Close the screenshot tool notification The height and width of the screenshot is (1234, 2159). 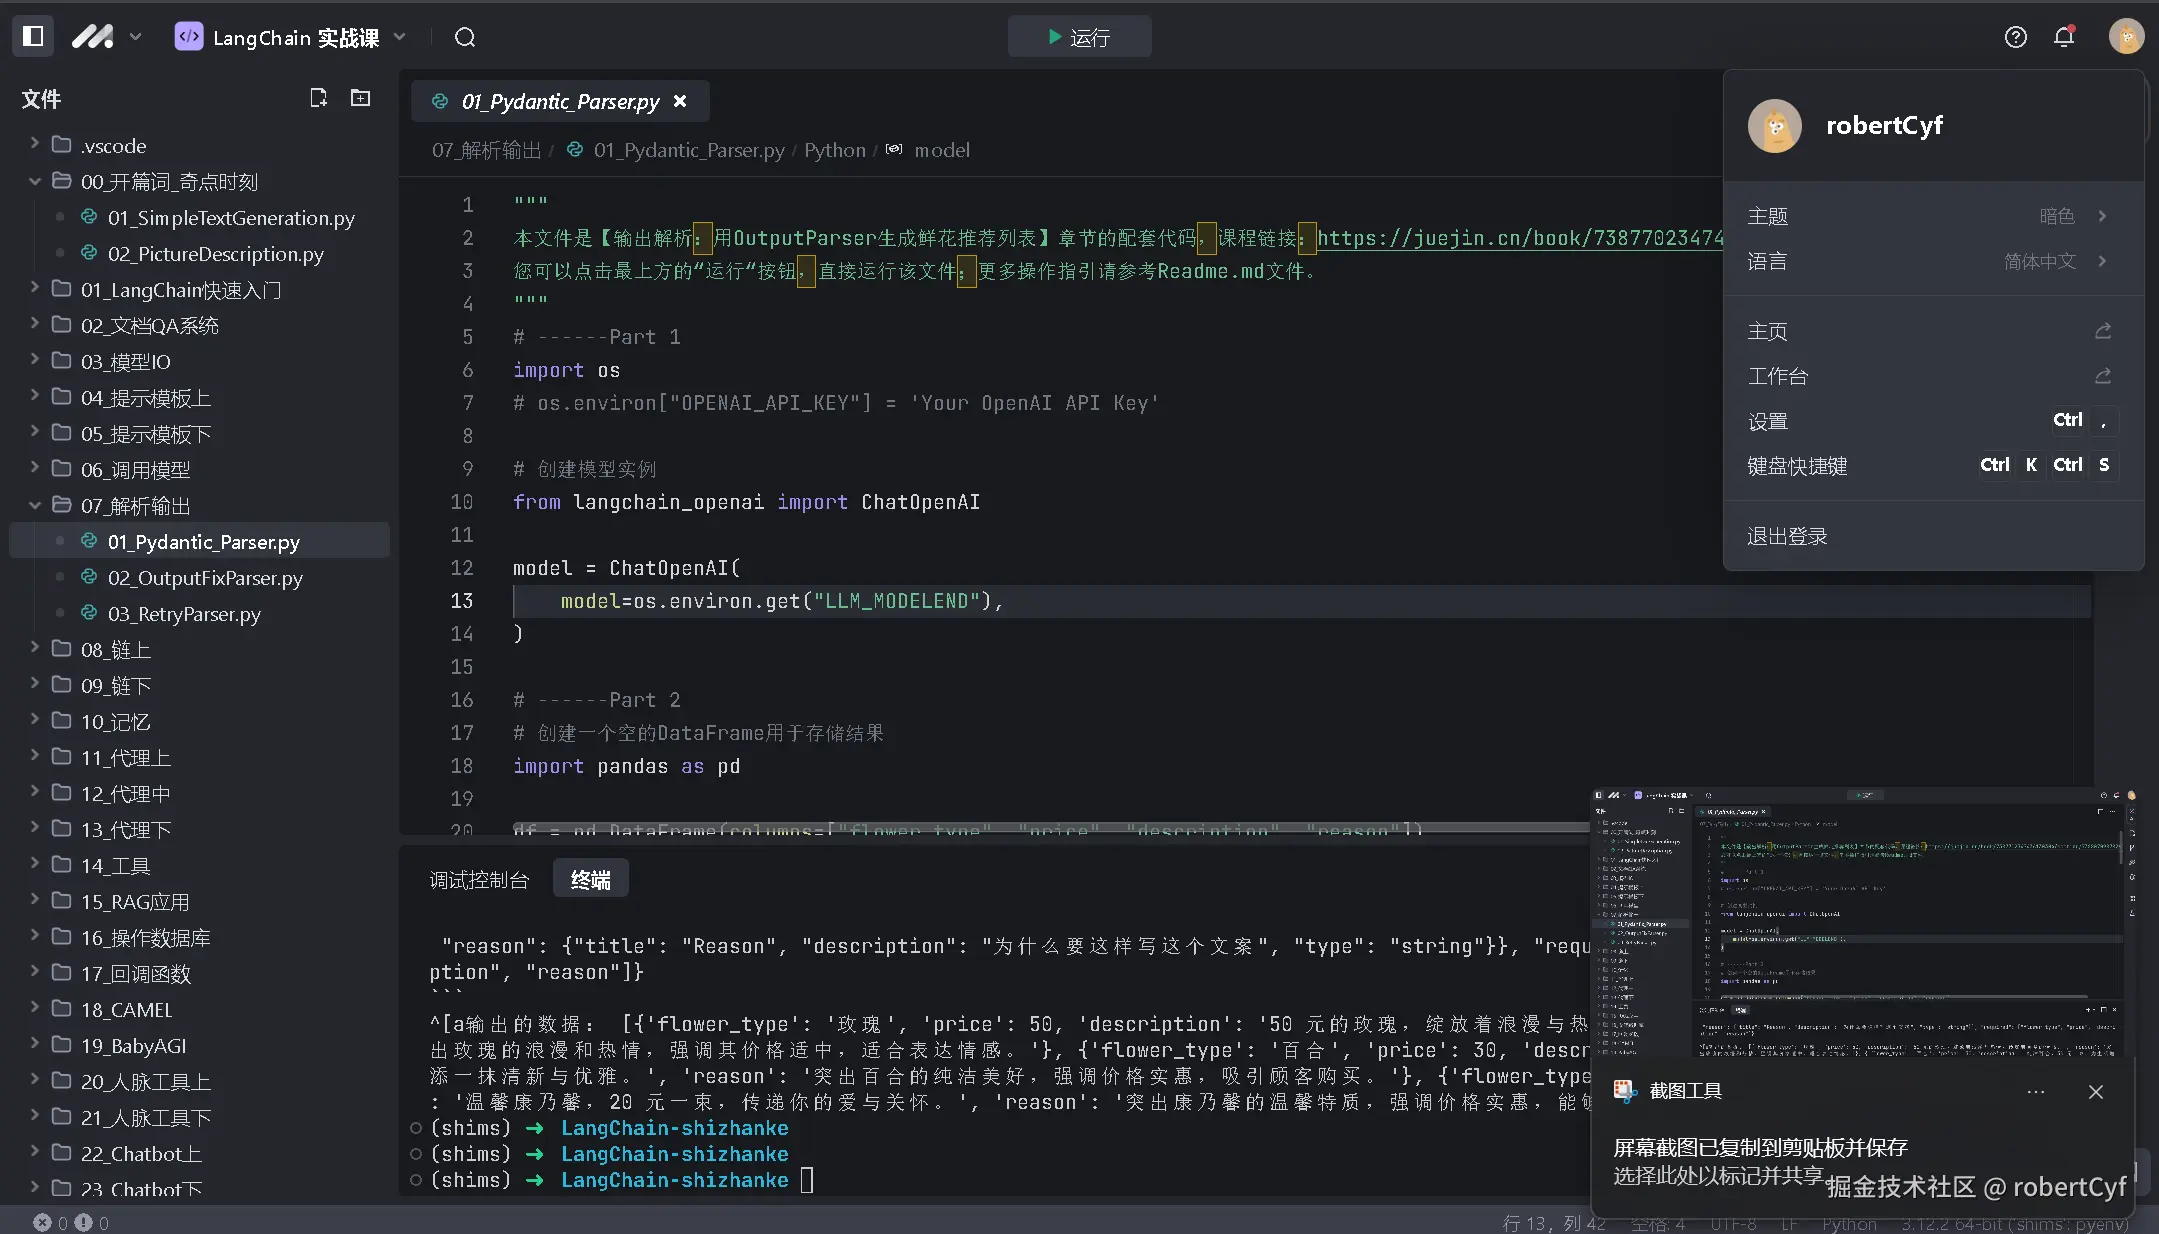(2096, 1092)
